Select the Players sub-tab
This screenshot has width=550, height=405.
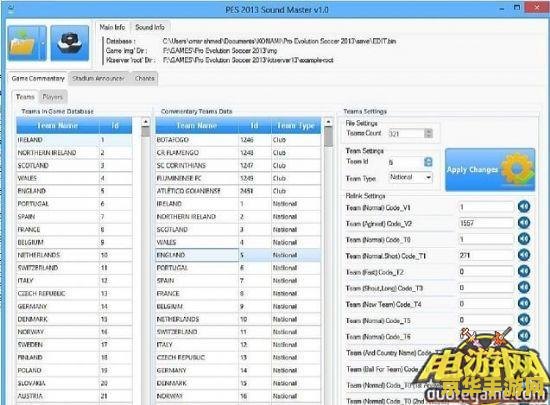click(53, 97)
